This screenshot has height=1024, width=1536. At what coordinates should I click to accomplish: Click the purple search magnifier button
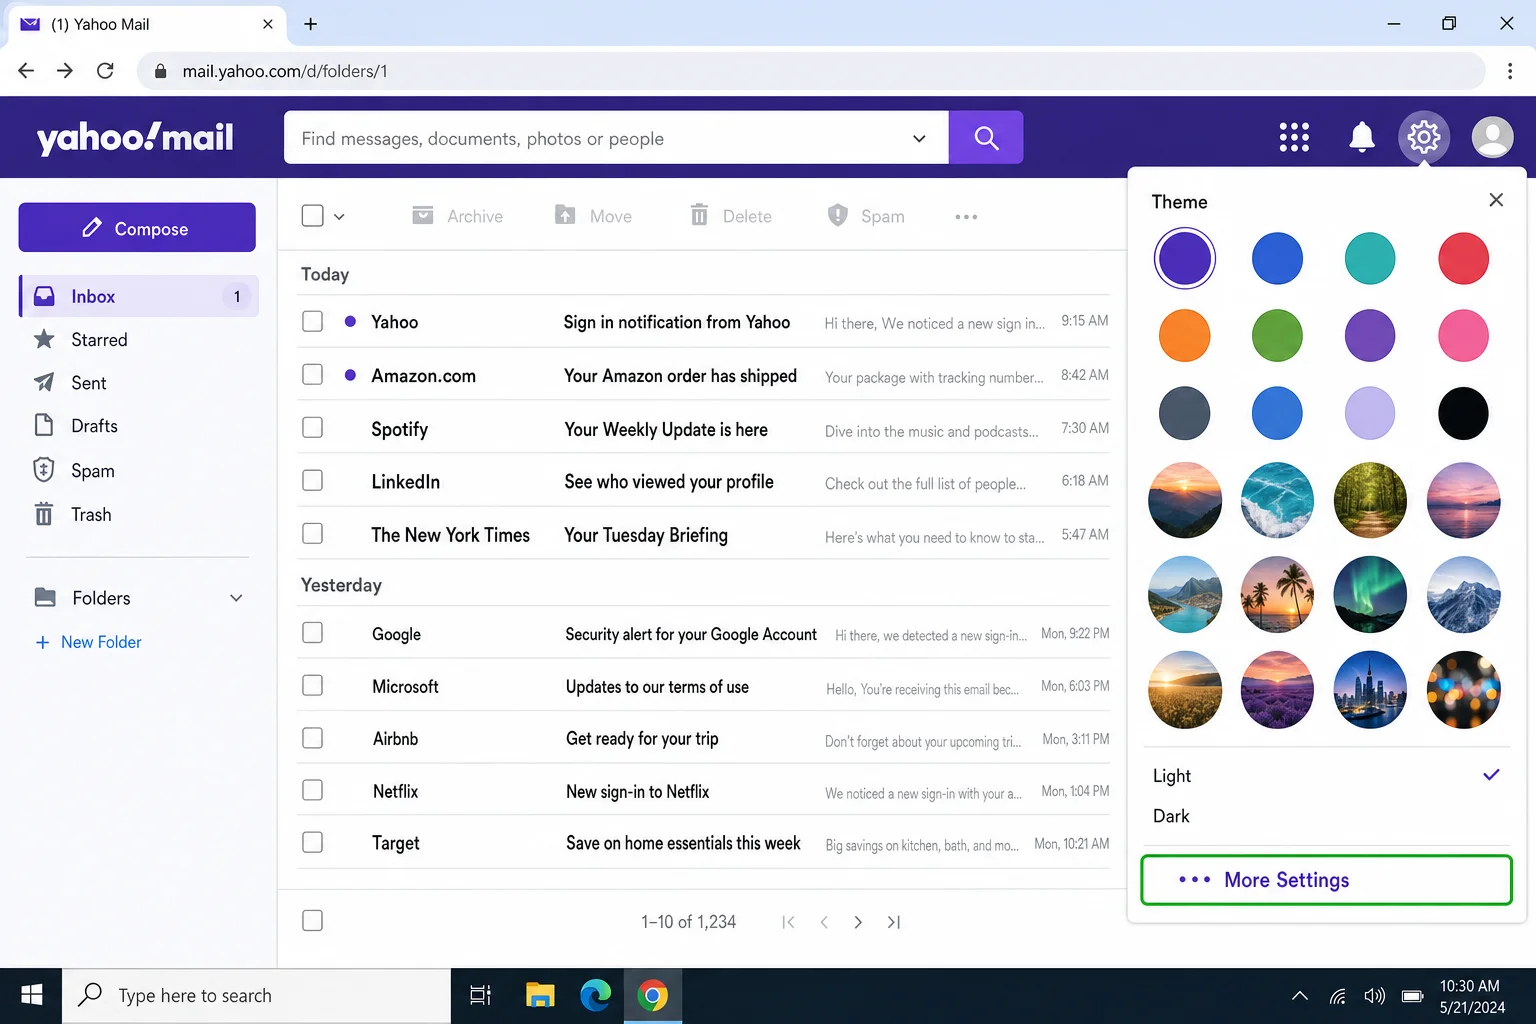click(986, 137)
